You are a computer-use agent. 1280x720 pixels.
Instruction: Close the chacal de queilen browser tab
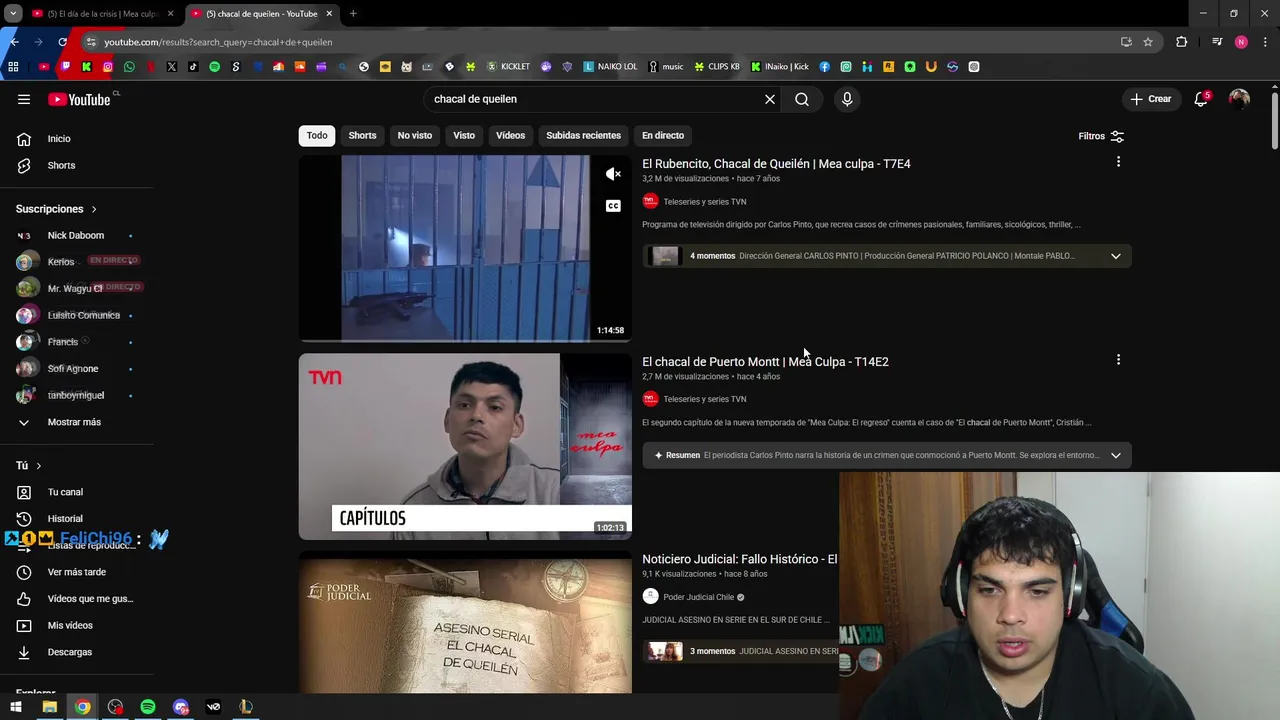pyautogui.click(x=329, y=14)
